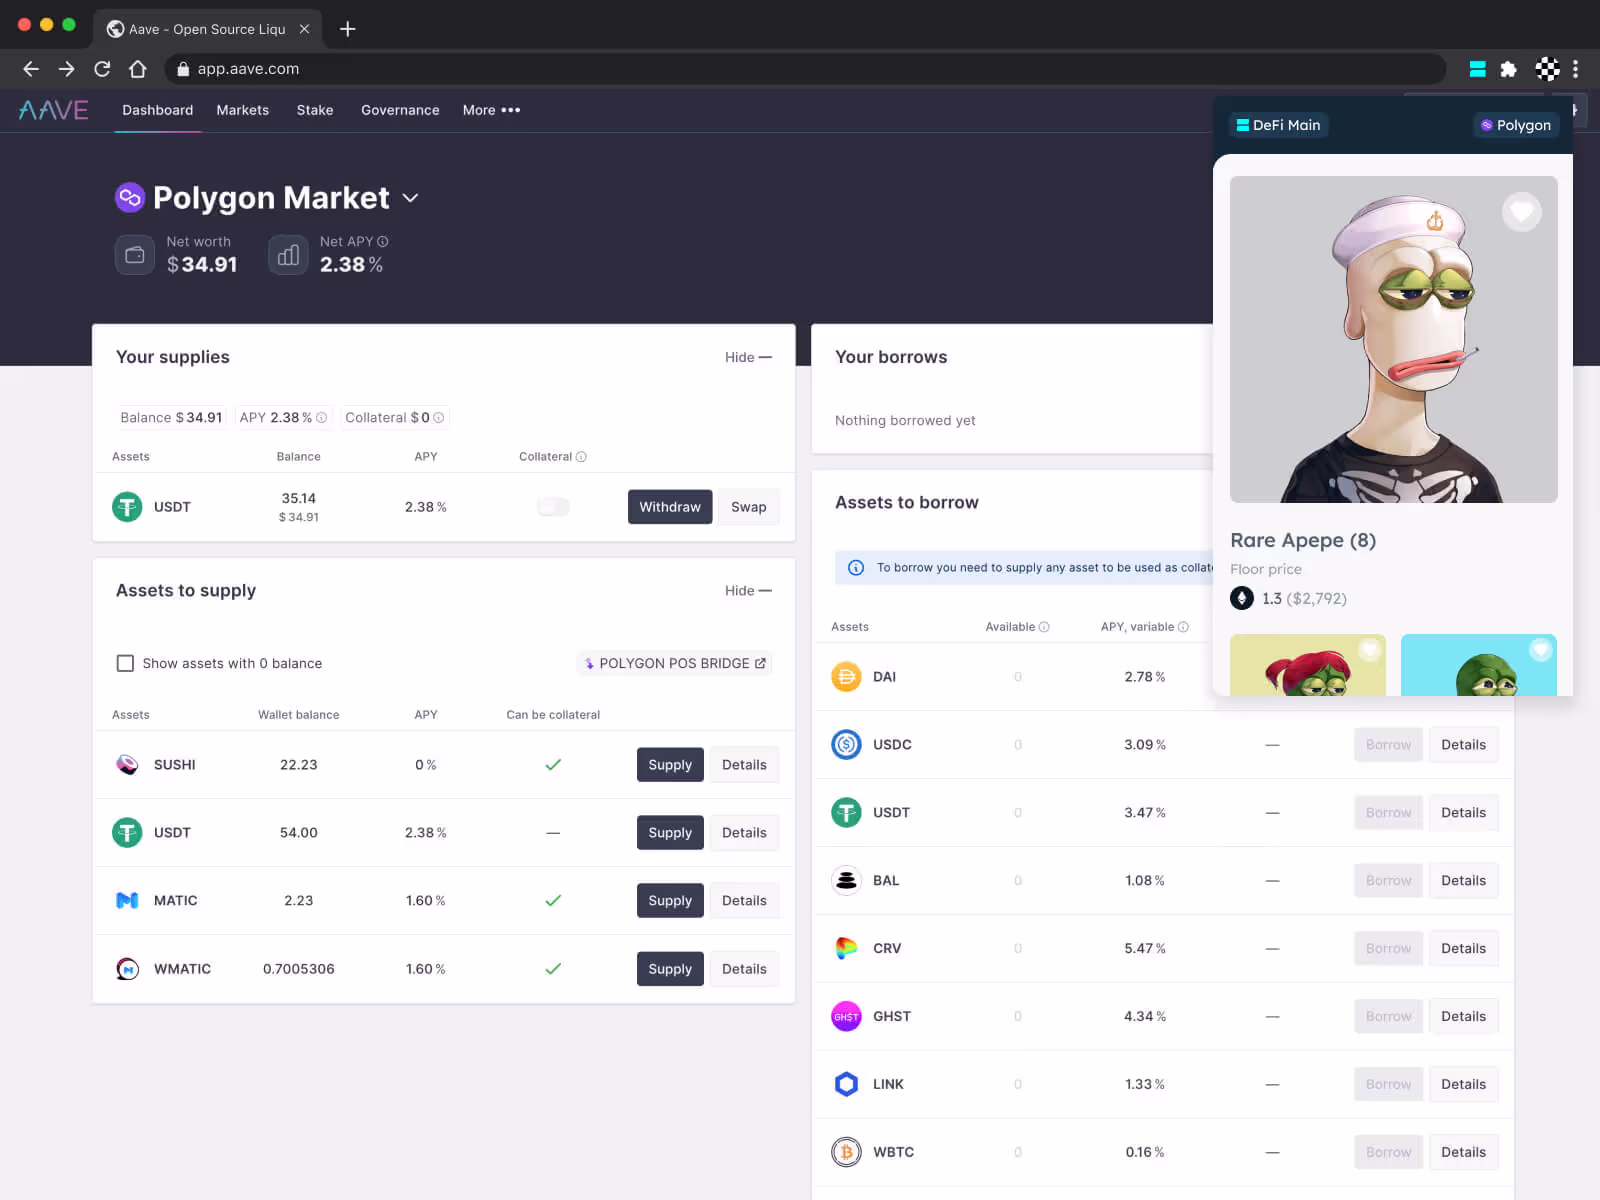Supply SUSHI
Screen dimensions: 1600x1200
click(670, 765)
